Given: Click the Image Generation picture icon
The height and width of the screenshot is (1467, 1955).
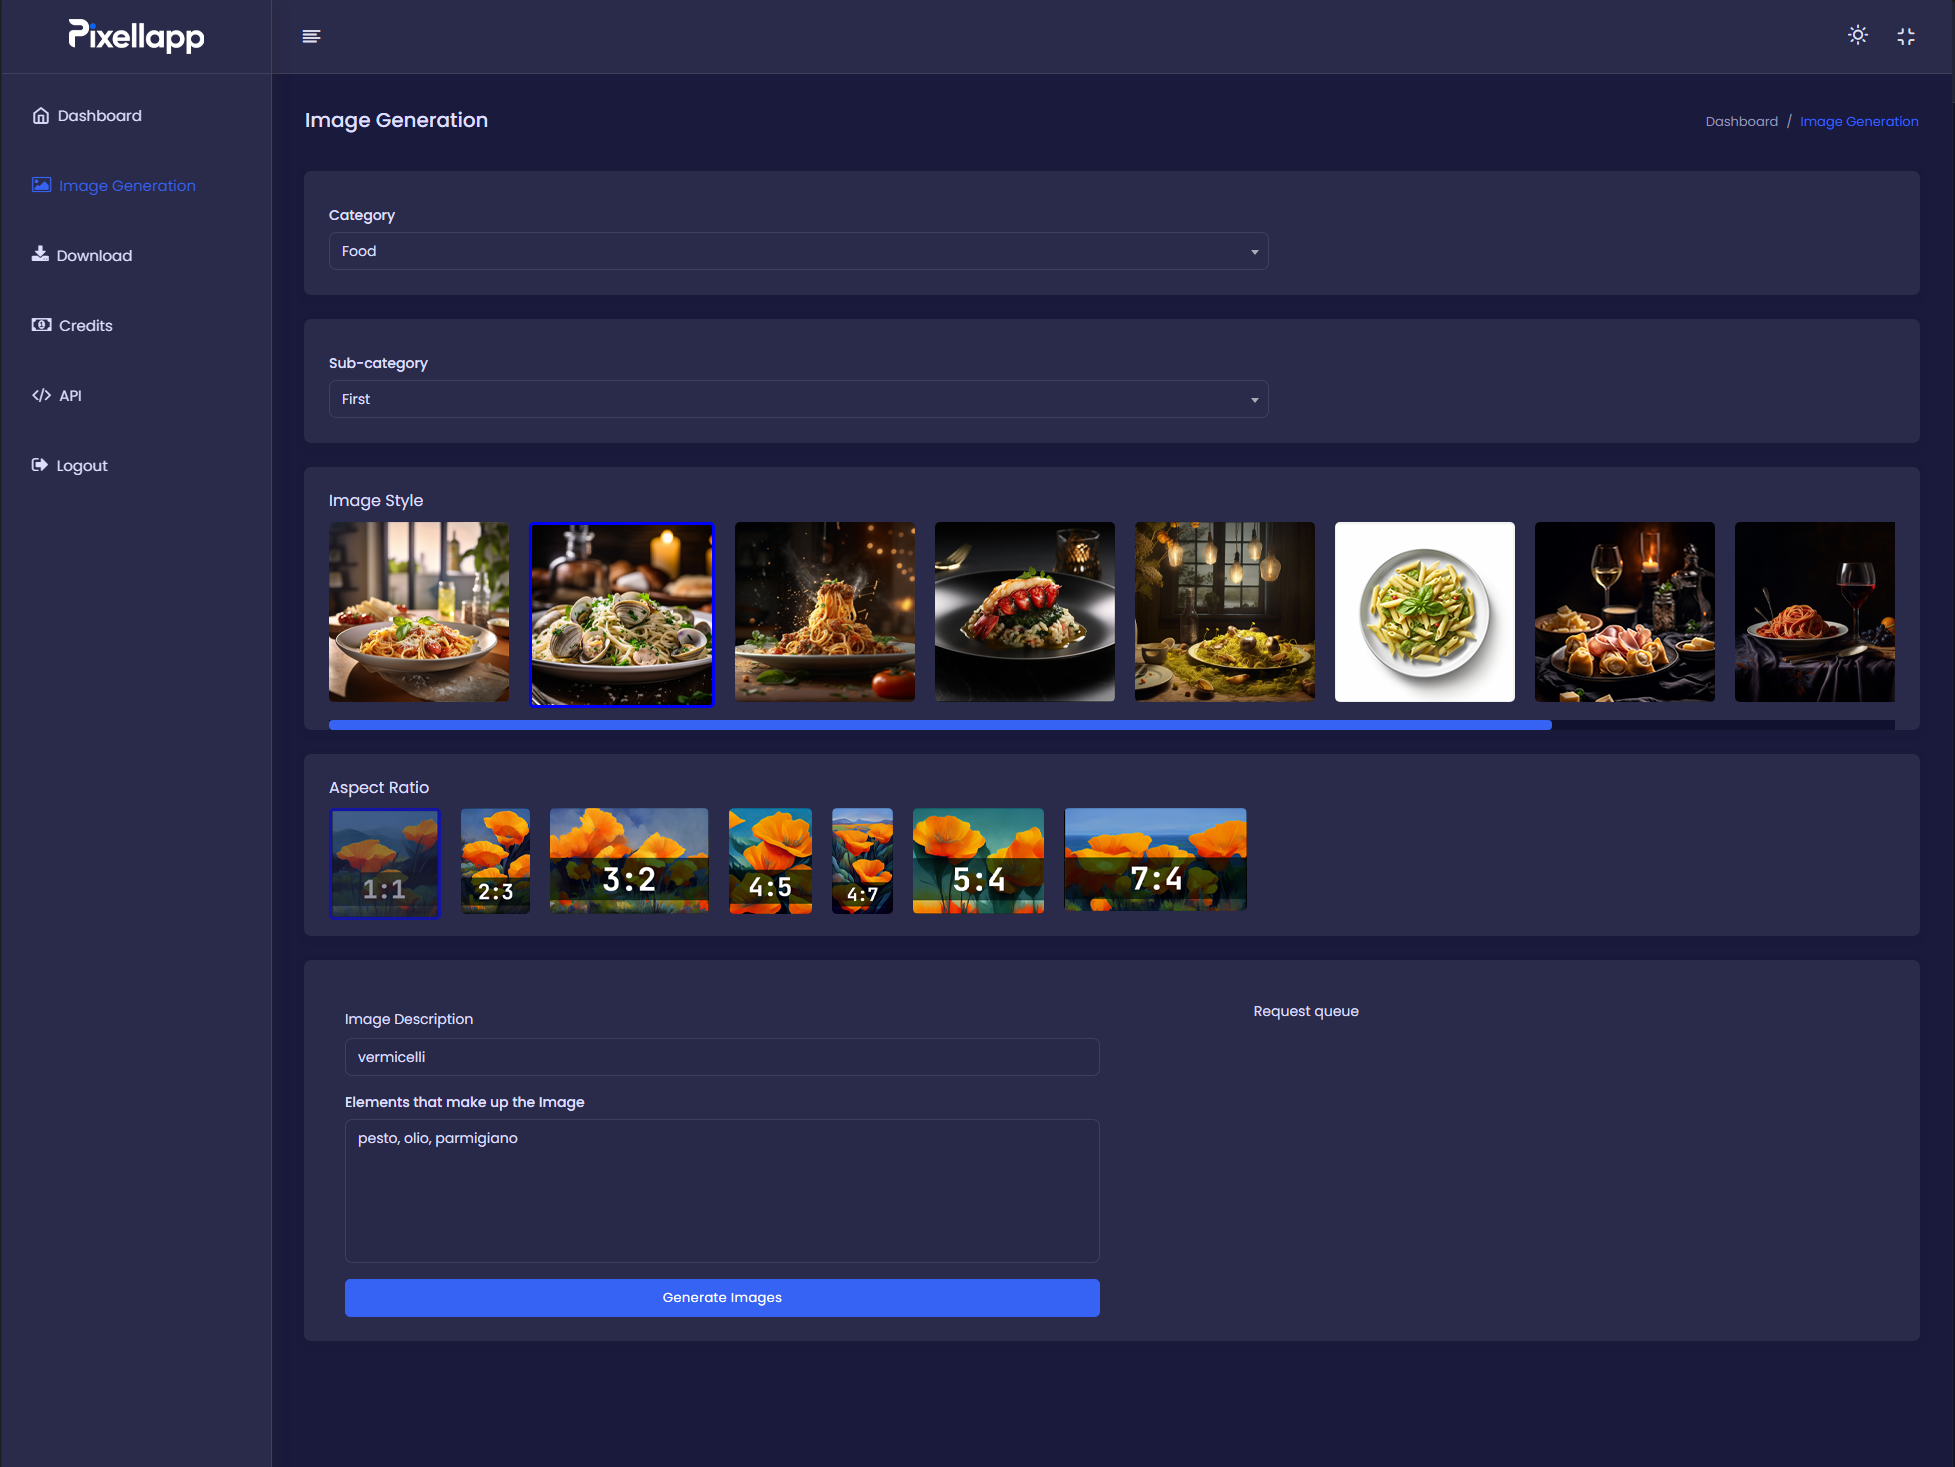Looking at the screenshot, I should coord(41,185).
